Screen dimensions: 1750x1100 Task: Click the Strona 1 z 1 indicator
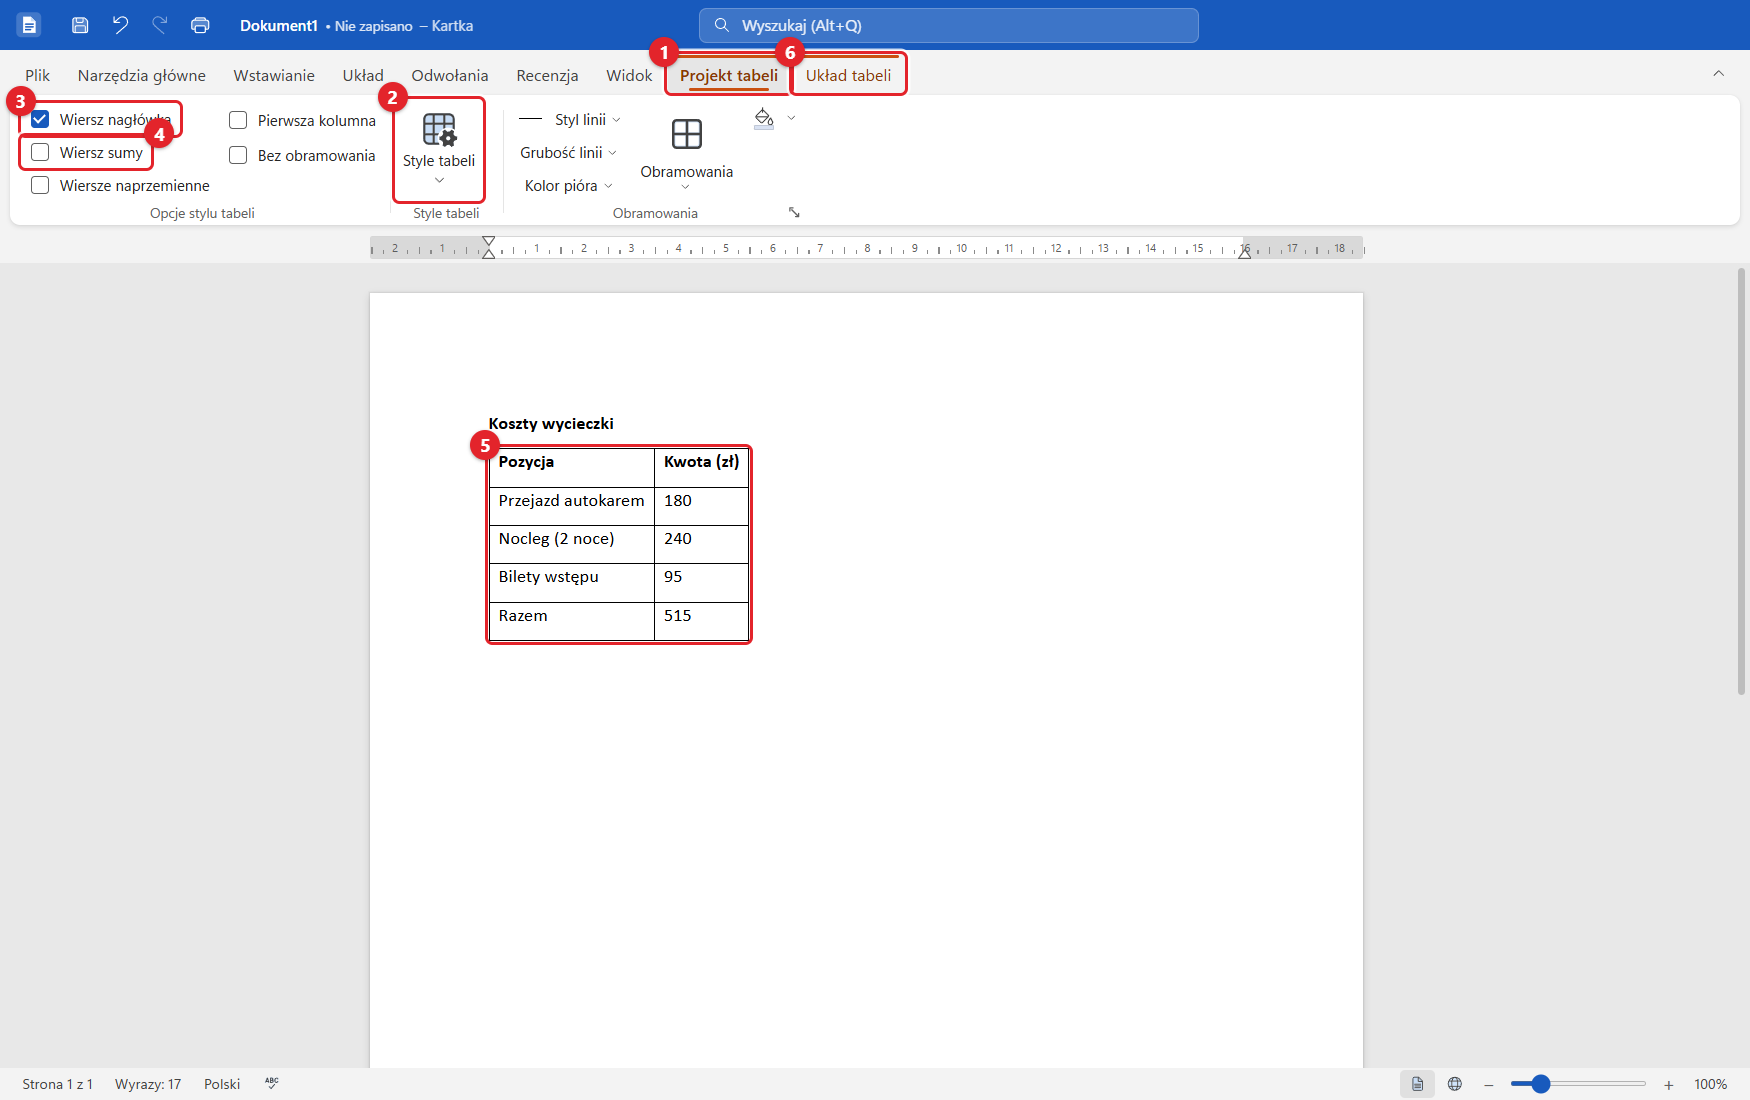58,1084
